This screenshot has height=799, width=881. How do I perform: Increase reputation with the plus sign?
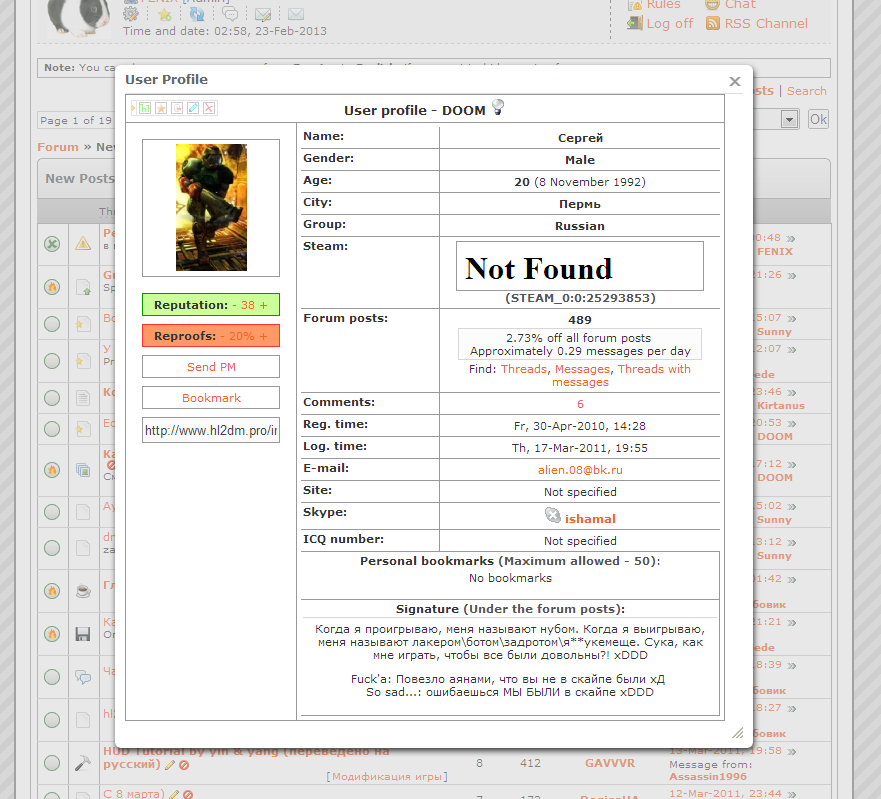(264, 305)
